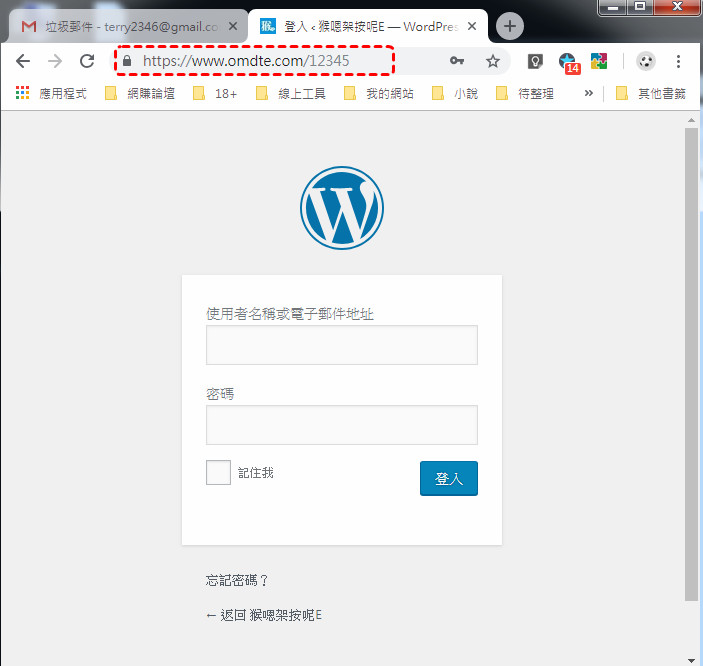This screenshot has height=666, width=703.
Task: Click the scrollbar up arrow
Action: coord(691,120)
